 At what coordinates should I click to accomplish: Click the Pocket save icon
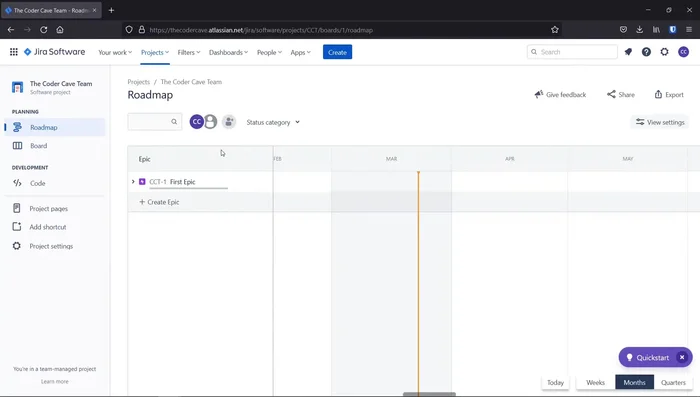pos(623,30)
